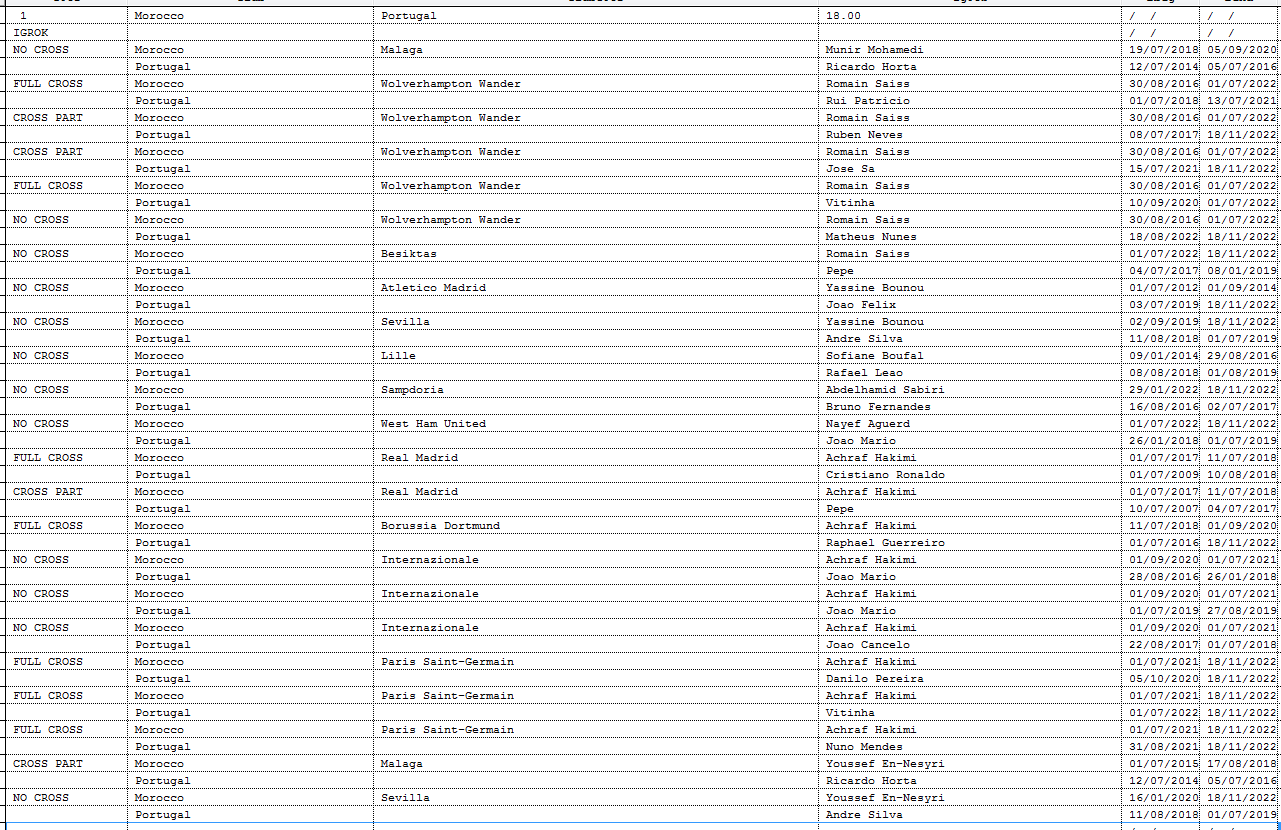Screen dimensions: 1281x830
Task: Click the date 02/09/2019
Action: coord(1163,322)
